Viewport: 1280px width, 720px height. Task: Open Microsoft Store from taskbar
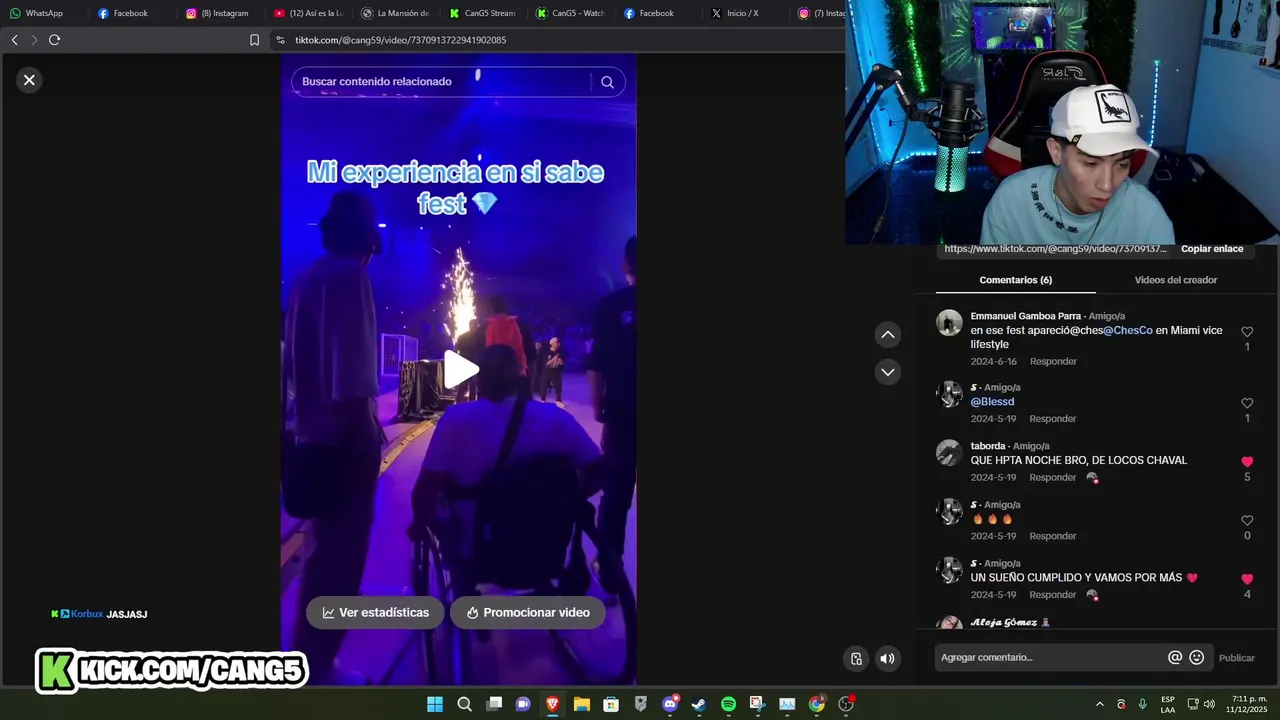point(611,704)
